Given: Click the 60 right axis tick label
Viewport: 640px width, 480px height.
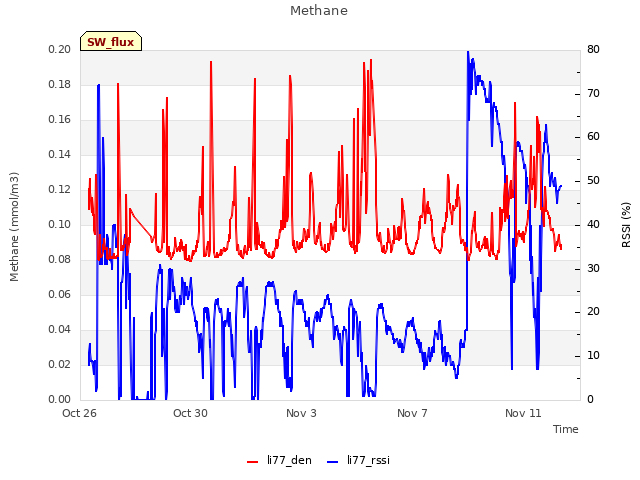Looking at the screenshot, I should [x=593, y=137].
